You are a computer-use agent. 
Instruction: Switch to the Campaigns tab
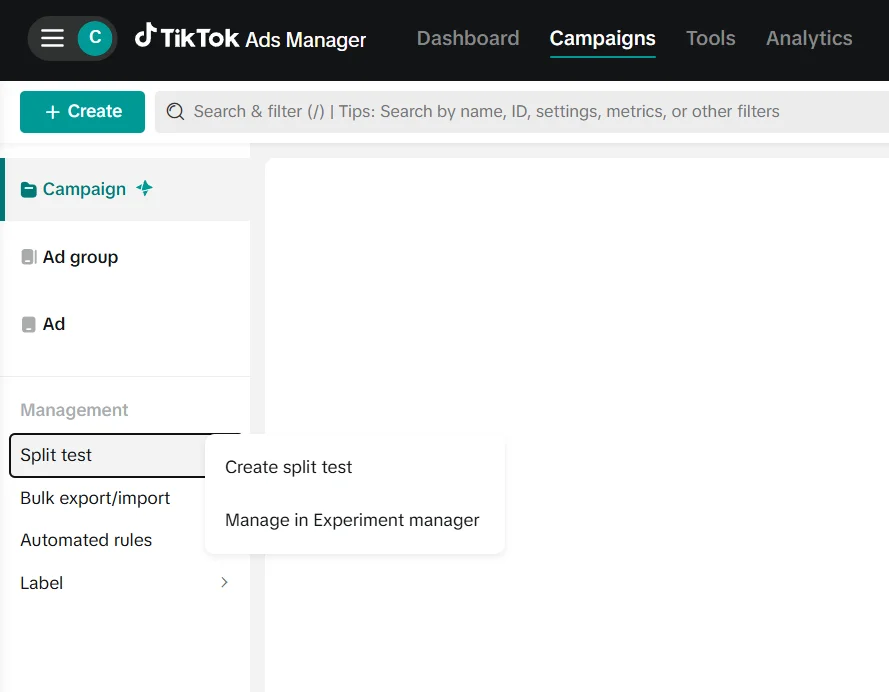click(602, 39)
